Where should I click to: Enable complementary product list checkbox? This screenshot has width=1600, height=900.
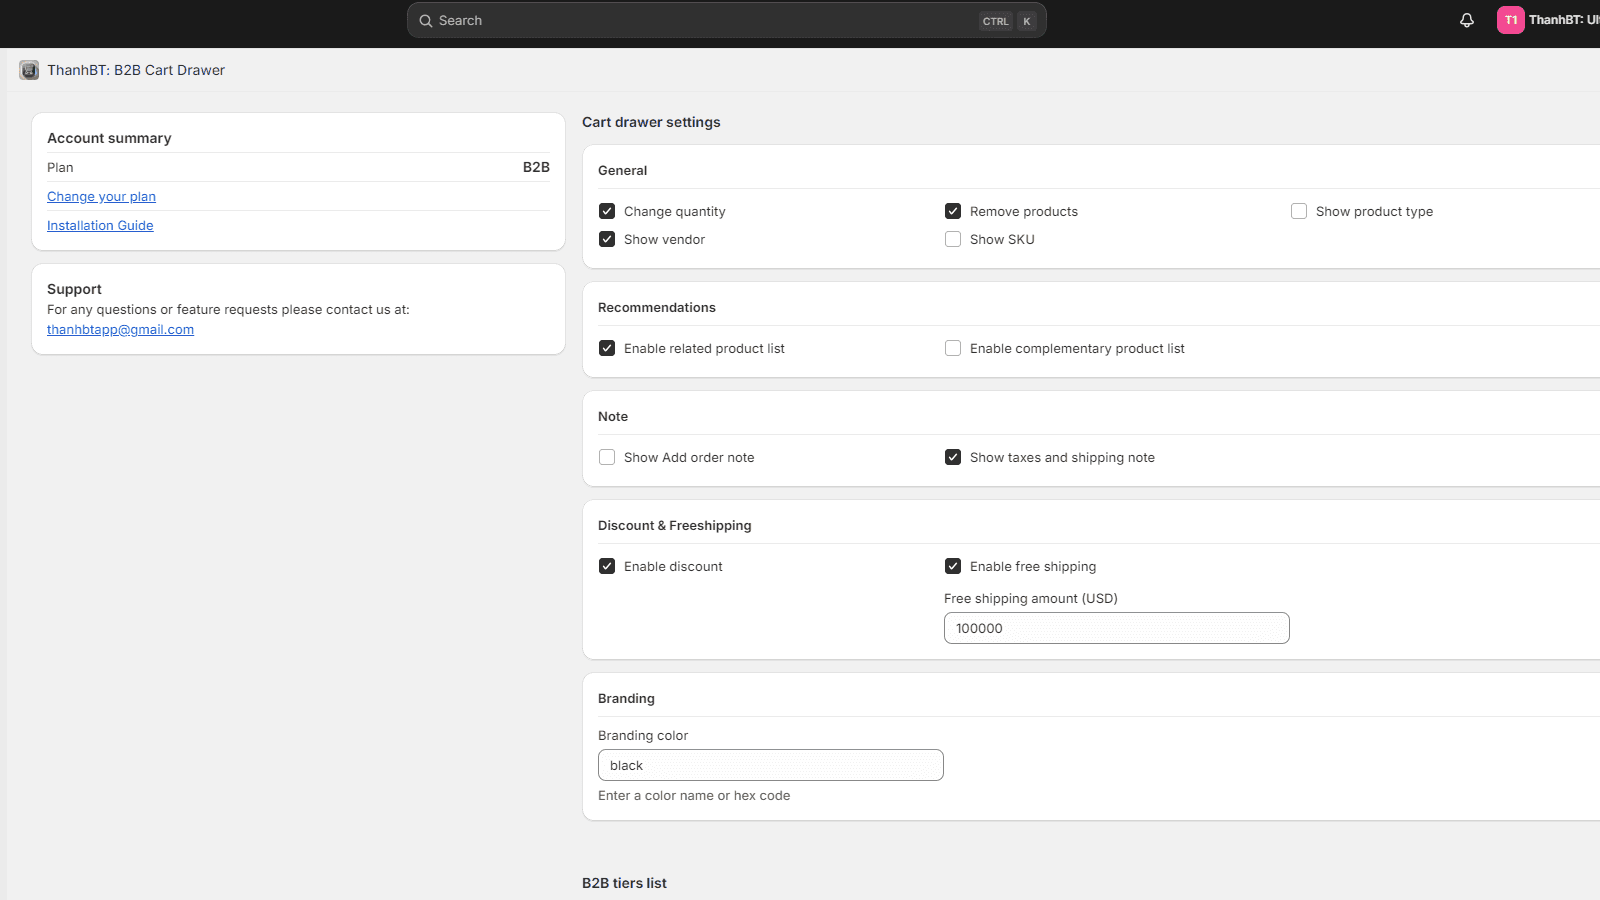point(953,348)
